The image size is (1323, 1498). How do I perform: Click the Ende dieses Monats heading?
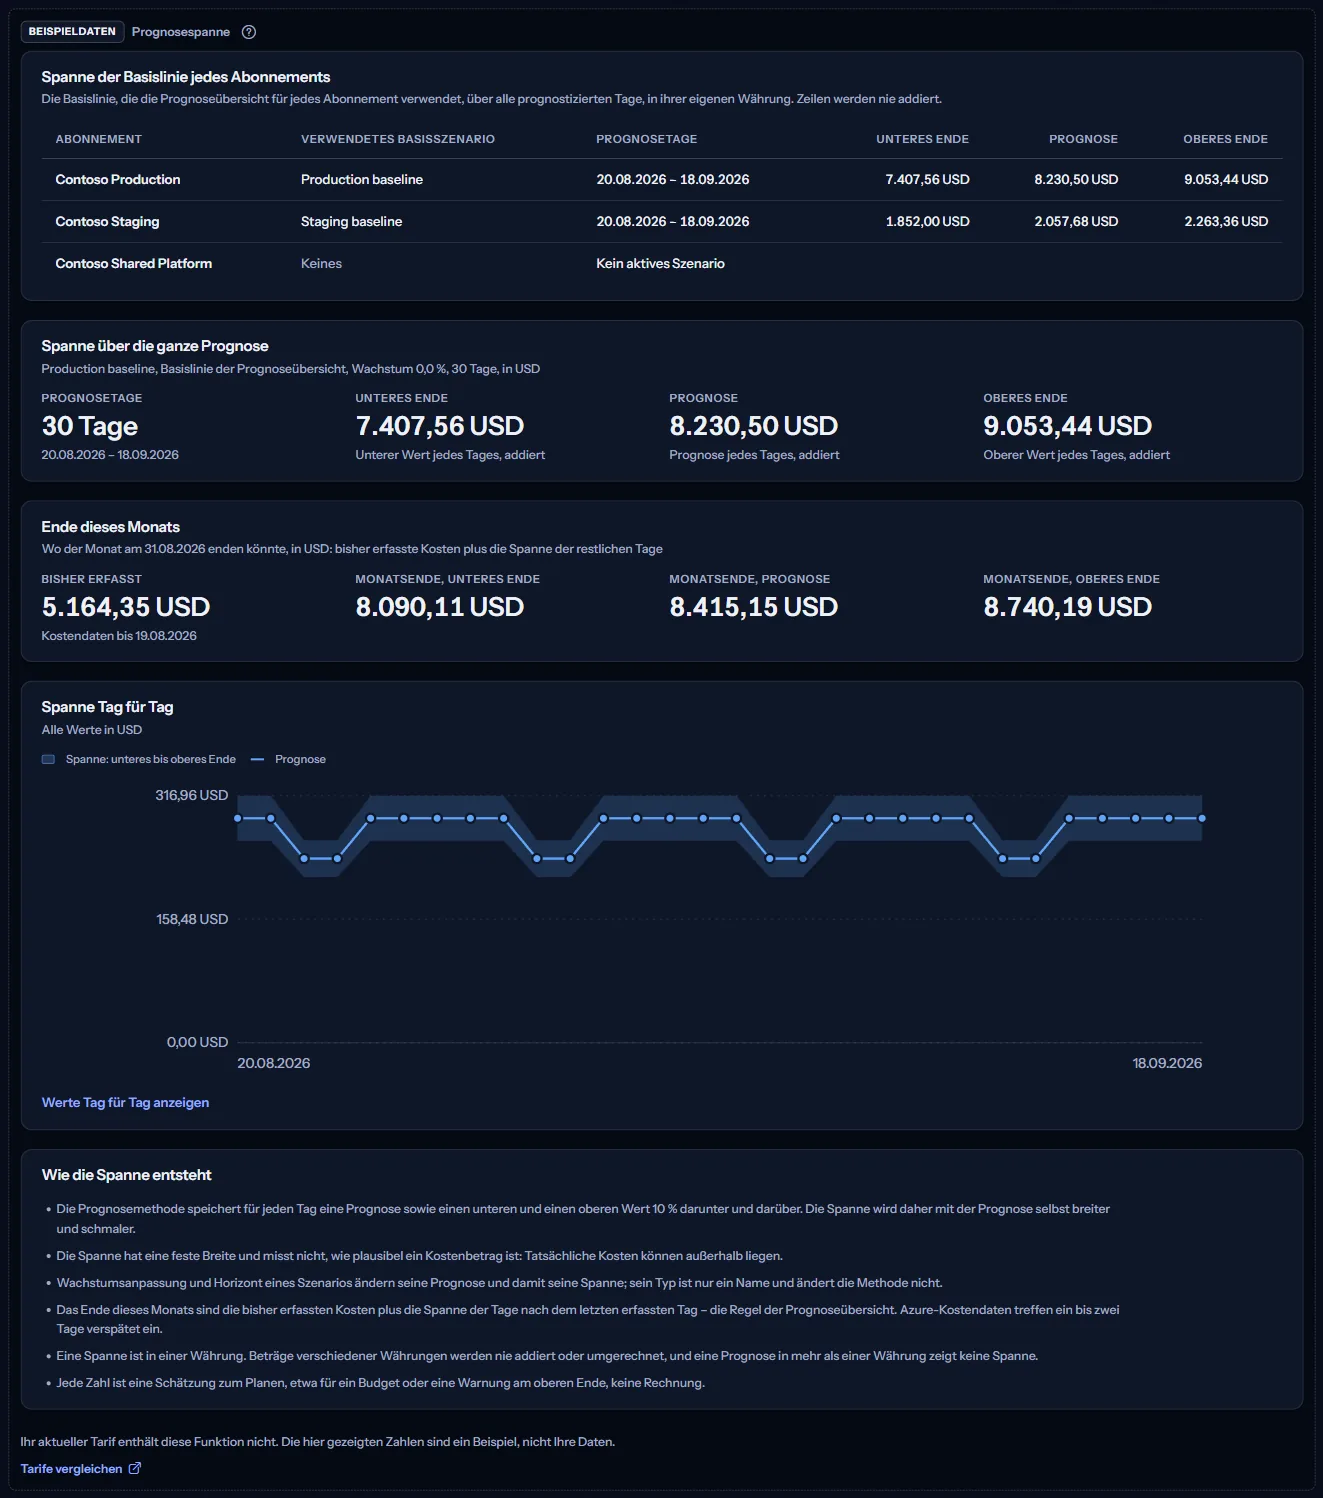tap(110, 527)
